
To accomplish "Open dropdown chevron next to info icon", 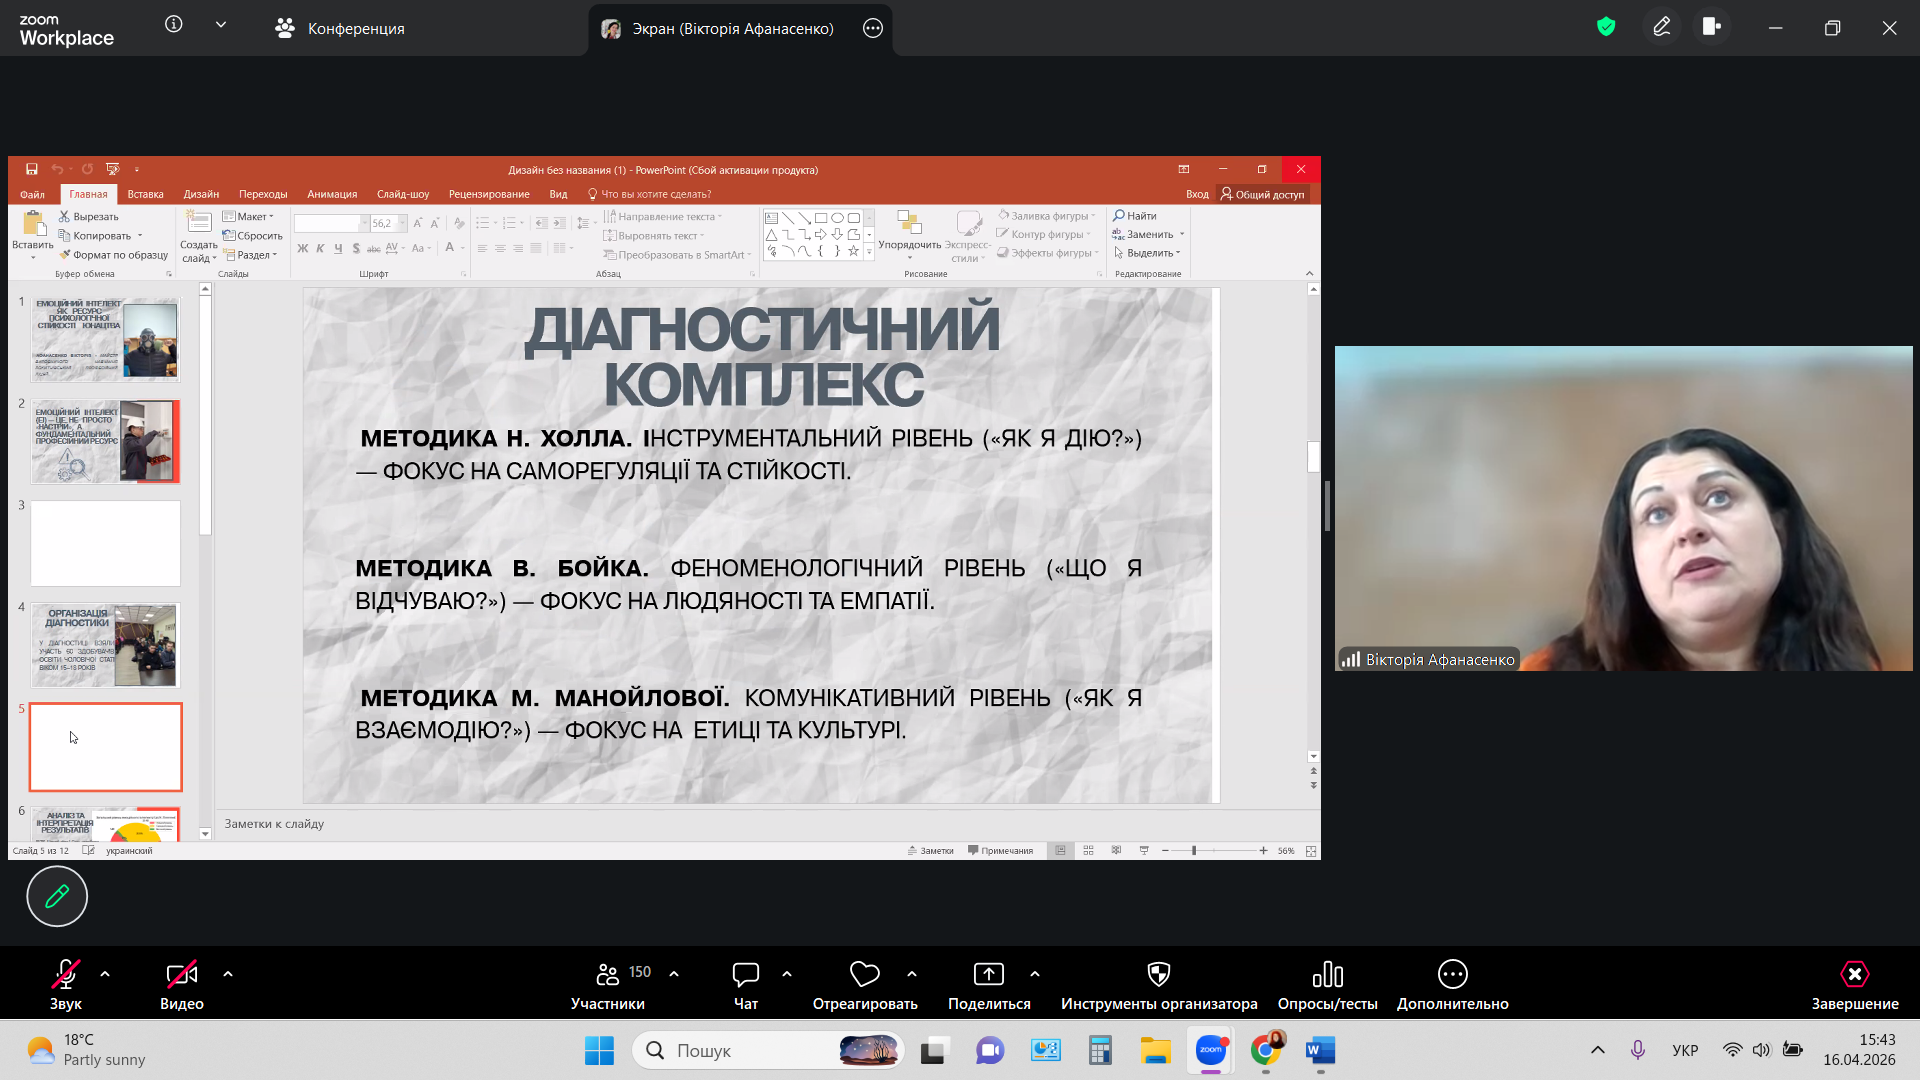I will 221,25.
